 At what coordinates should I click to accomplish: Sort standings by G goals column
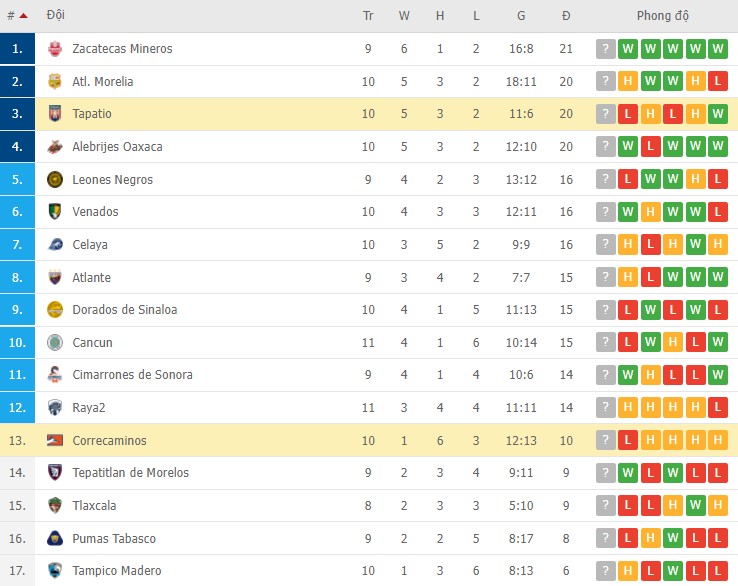pos(521,16)
